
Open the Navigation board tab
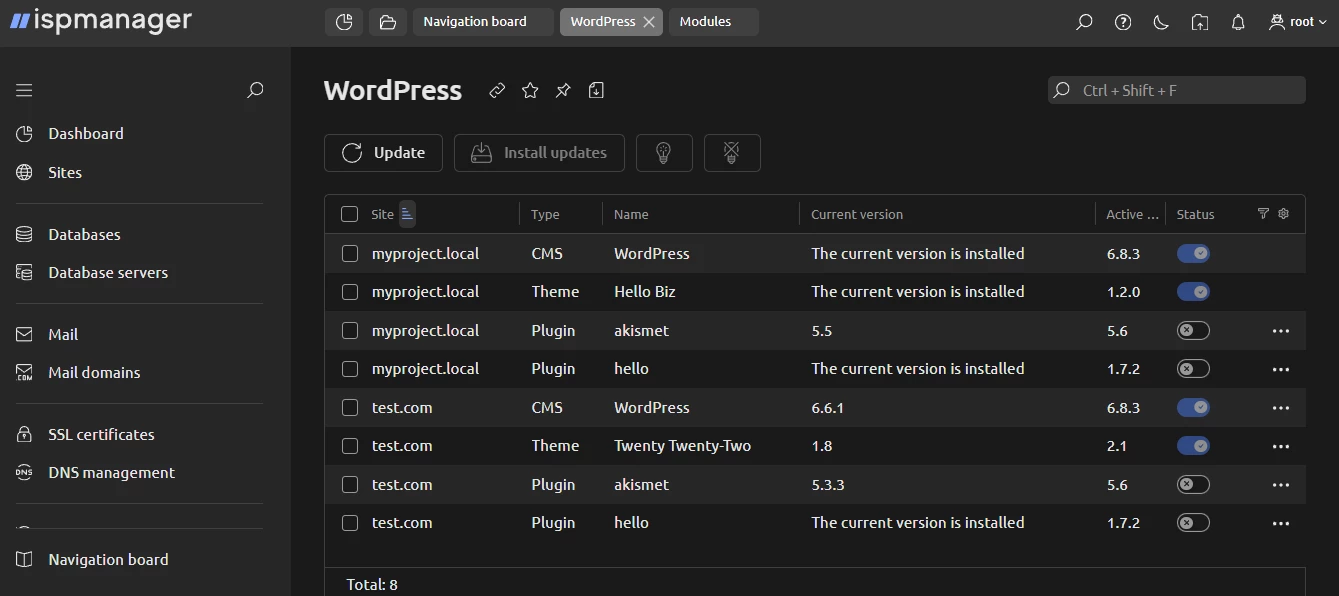(482, 21)
